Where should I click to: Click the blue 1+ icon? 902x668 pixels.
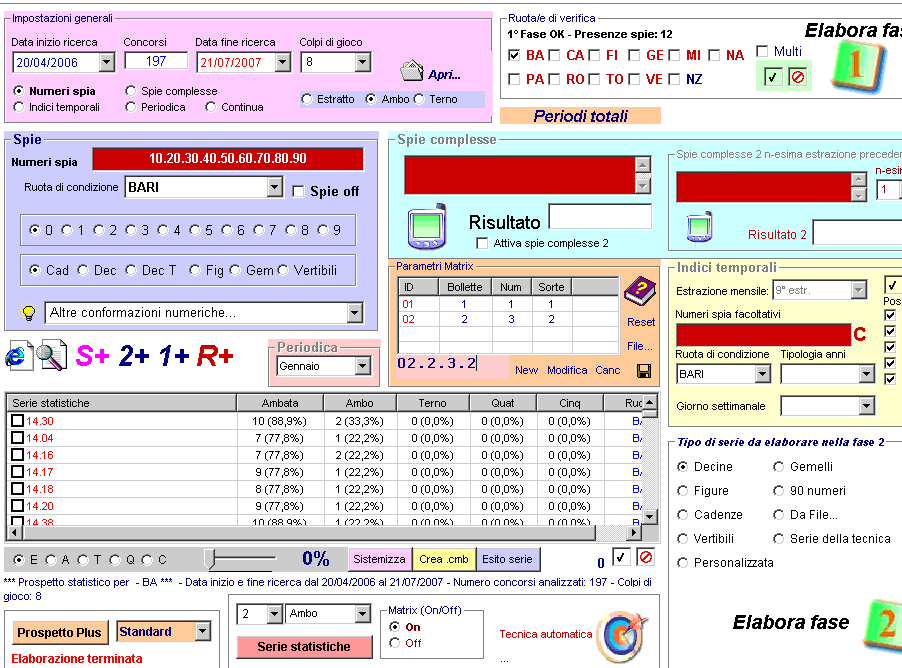click(x=173, y=356)
